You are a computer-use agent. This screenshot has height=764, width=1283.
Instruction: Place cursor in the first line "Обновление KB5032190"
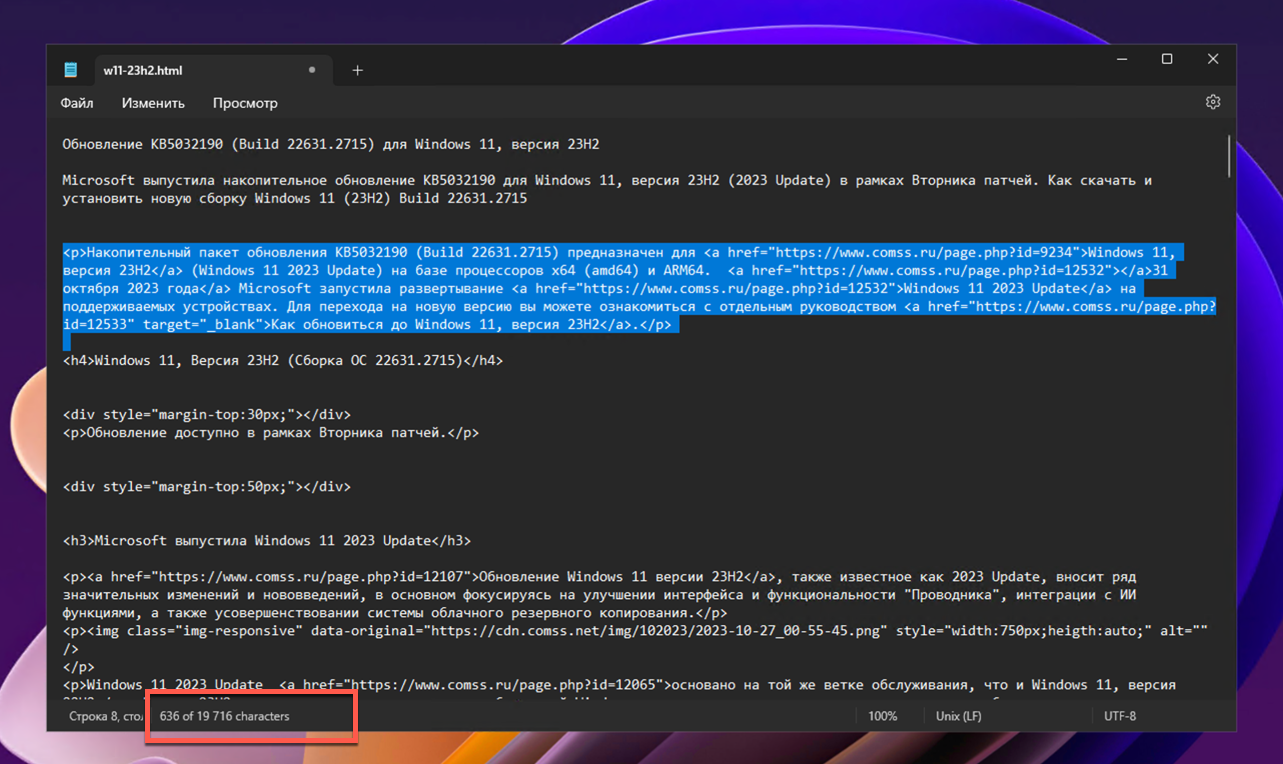[331, 144]
